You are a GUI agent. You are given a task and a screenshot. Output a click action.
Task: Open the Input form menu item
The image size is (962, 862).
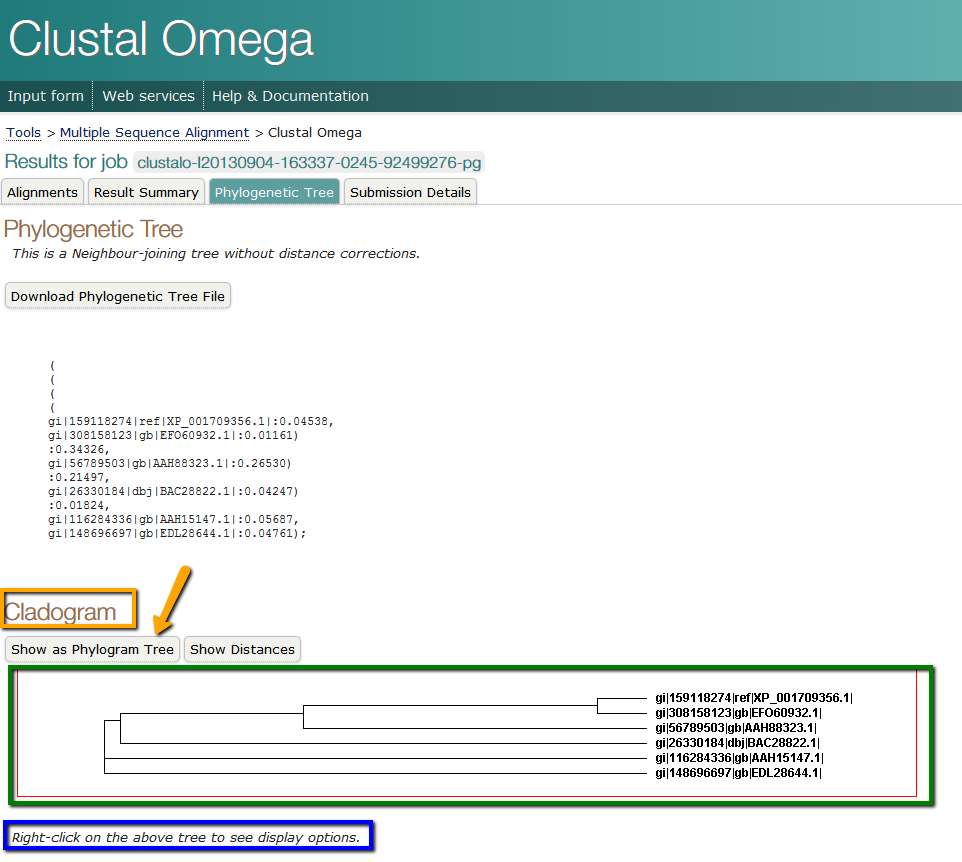click(45, 96)
